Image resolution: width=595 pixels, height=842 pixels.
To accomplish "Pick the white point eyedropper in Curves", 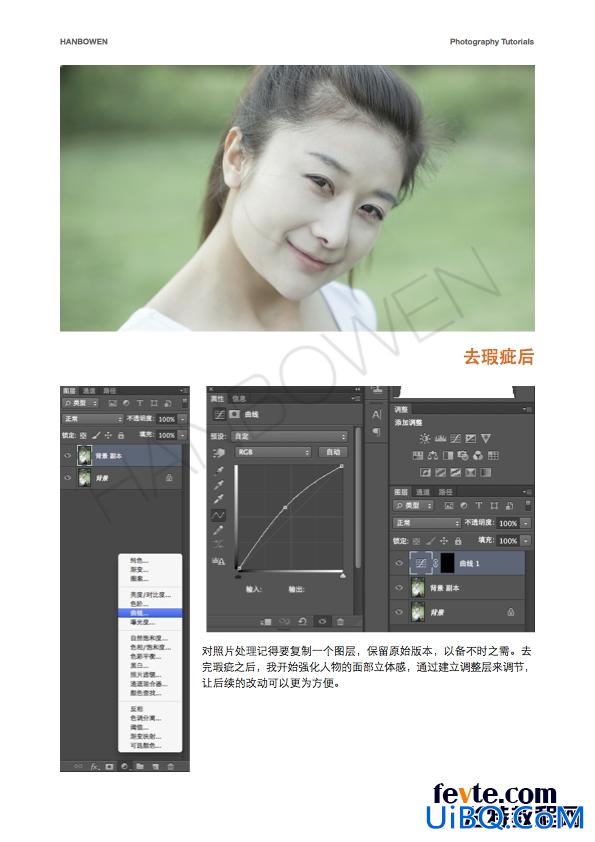I will click(219, 500).
